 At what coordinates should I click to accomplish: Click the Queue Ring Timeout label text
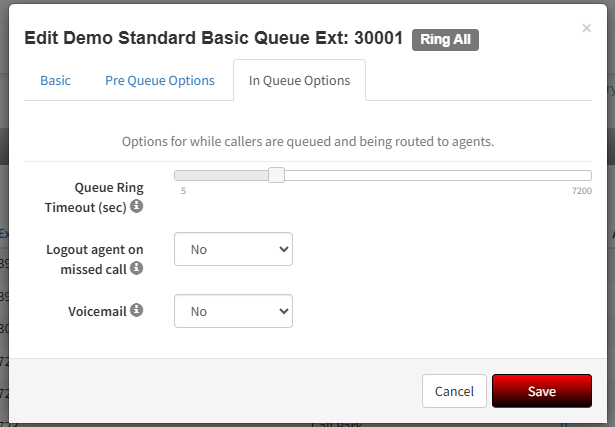(x=94, y=197)
